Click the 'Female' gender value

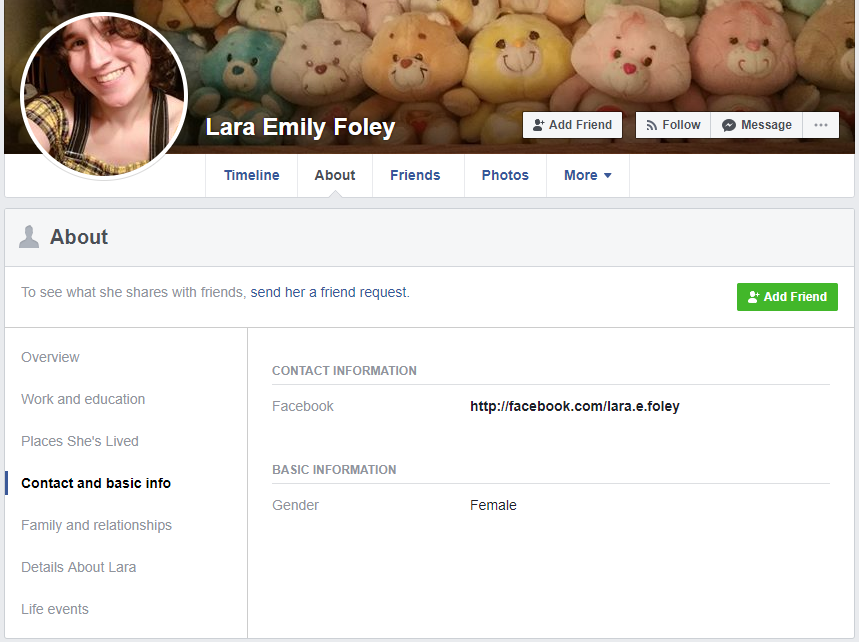coord(493,505)
